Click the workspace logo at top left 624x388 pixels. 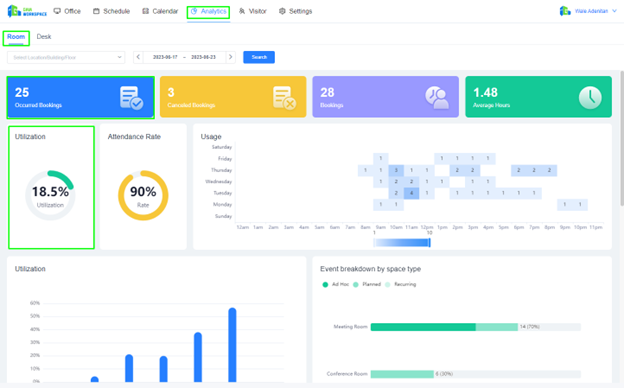pos(27,11)
